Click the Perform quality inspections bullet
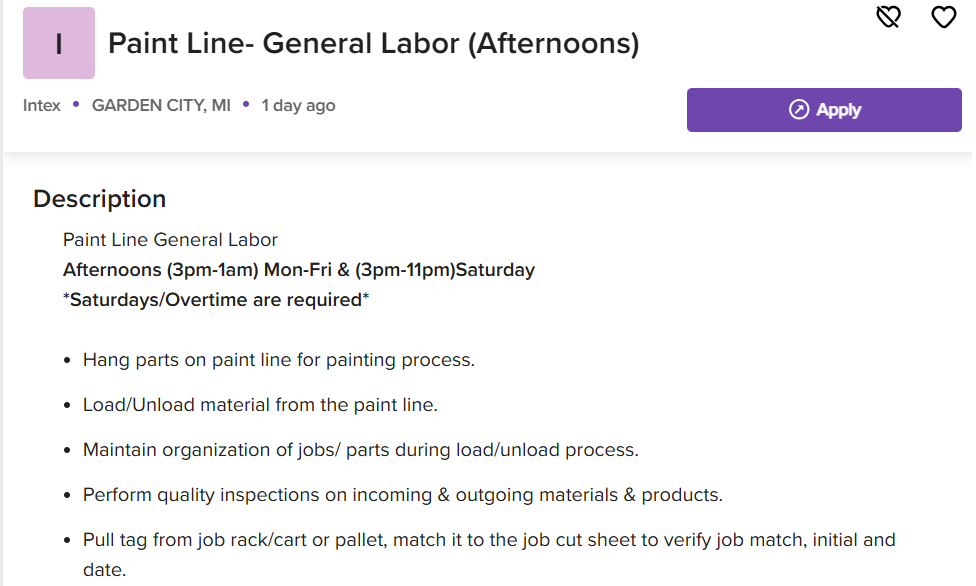The width and height of the screenshot is (976, 586). coord(403,494)
